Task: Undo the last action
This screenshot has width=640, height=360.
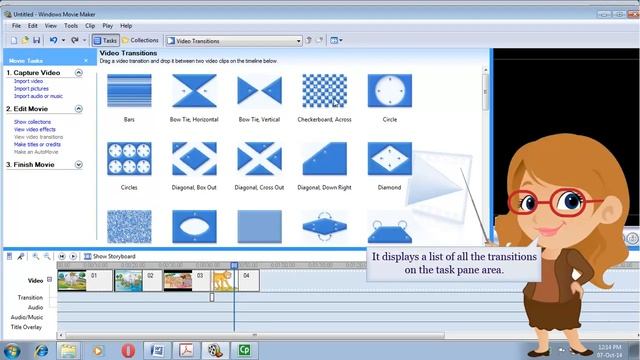Action: point(53,40)
